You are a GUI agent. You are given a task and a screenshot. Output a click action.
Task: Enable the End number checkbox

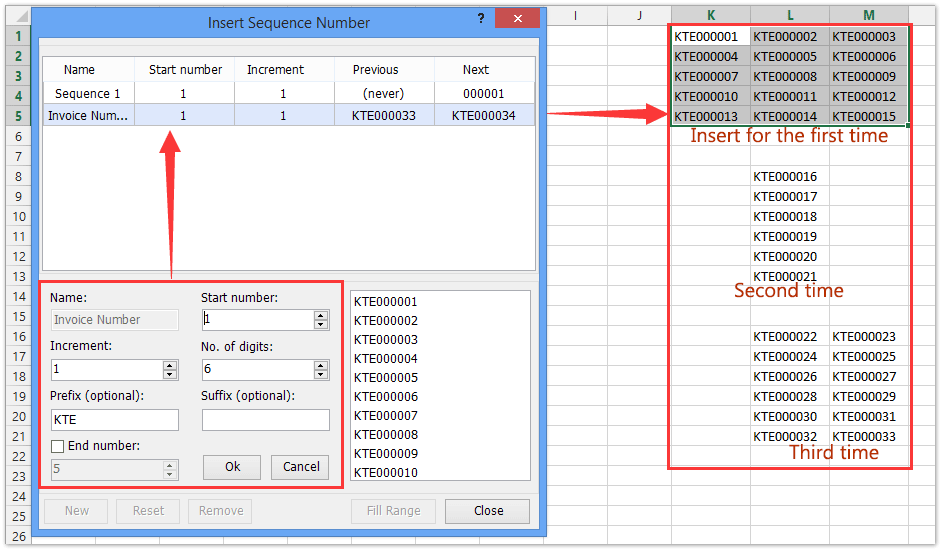coord(58,446)
